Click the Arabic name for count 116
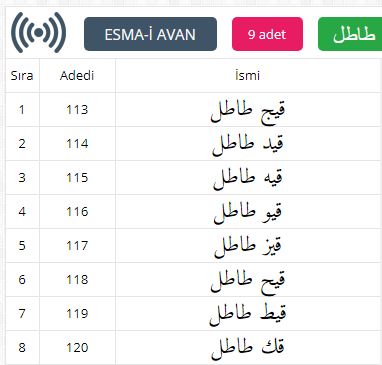The height and width of the screenshot is (365, 382). [248, 212]
